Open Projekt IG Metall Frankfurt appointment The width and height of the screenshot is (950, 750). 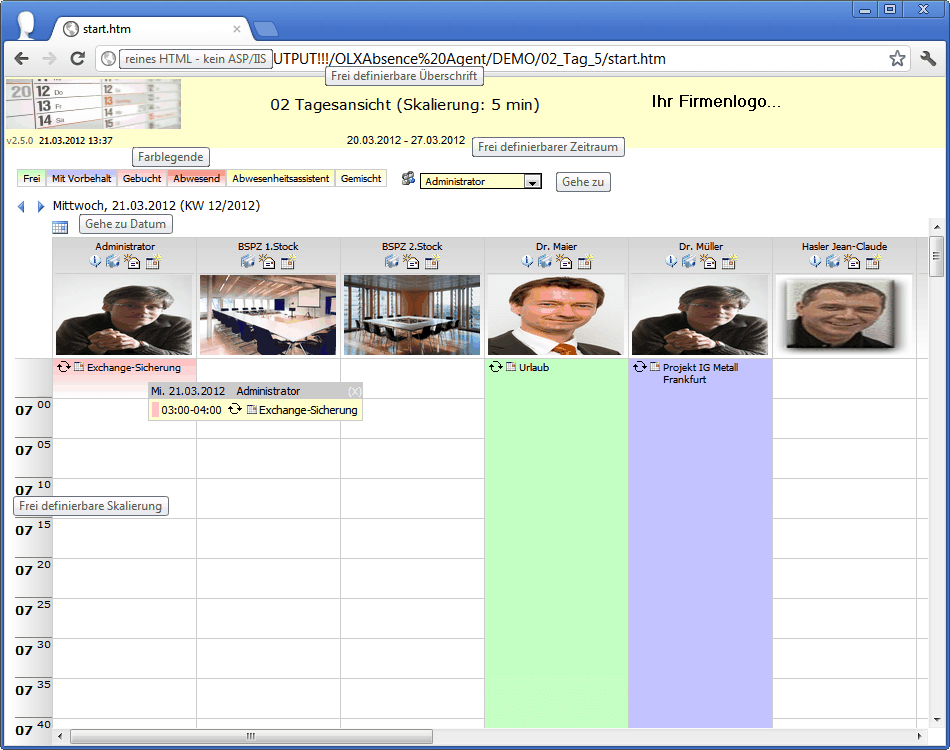tap(699, 373)
